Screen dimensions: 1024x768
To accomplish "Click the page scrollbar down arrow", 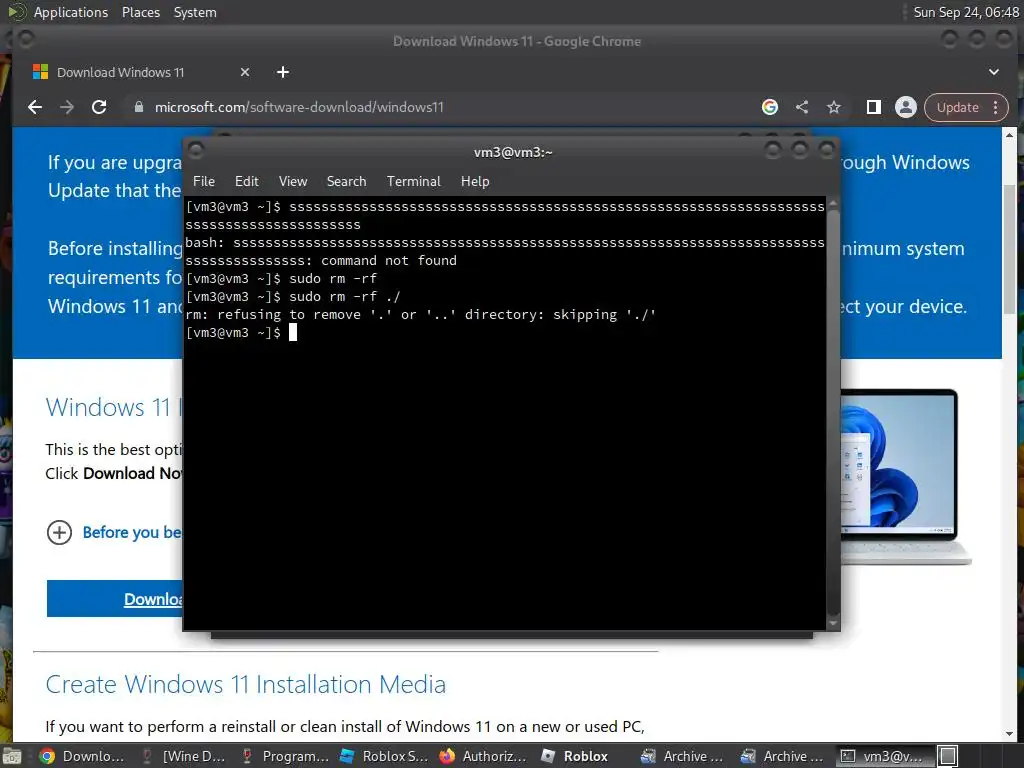I will pyautogui.click(x=1010, y=735).
